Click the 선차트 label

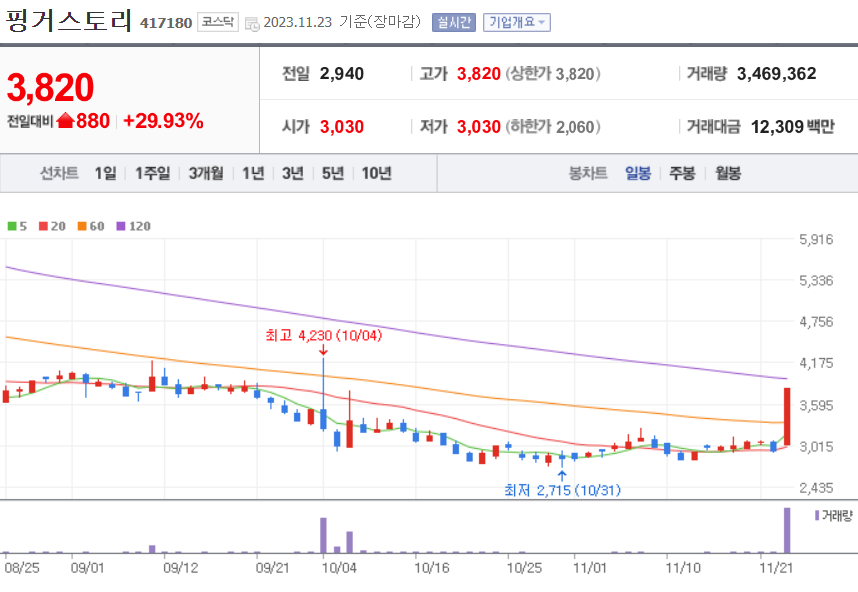(59, 173)
